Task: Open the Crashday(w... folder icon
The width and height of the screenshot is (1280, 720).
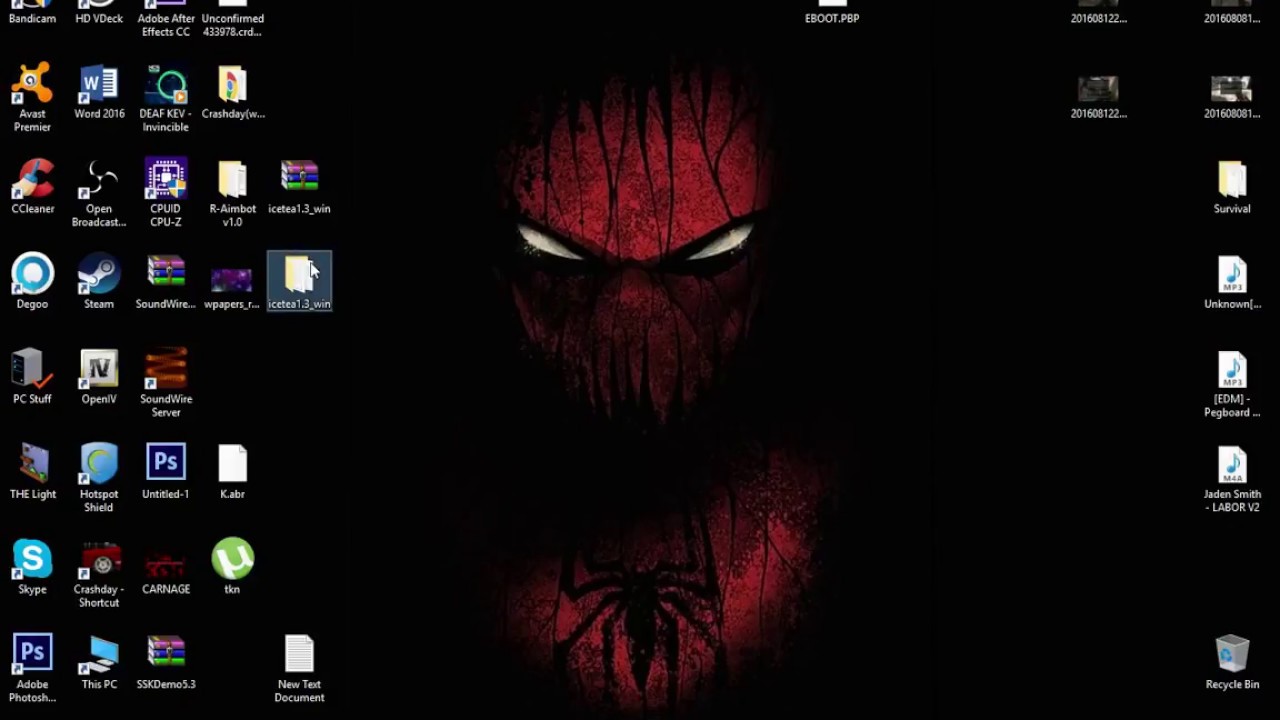Action: 232,92
